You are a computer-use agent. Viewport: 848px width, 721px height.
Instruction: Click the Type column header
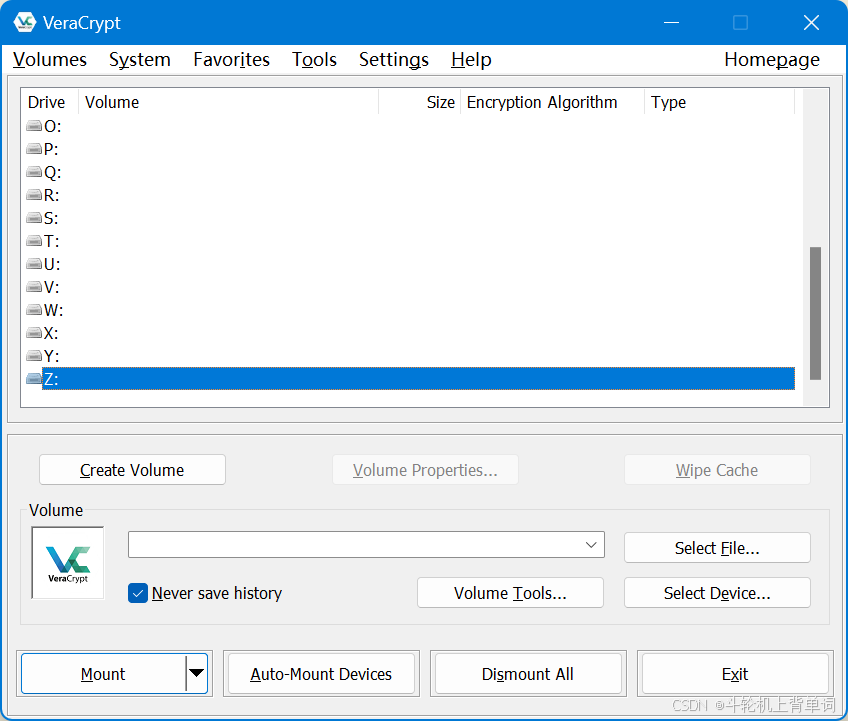(x=719, y=102)
